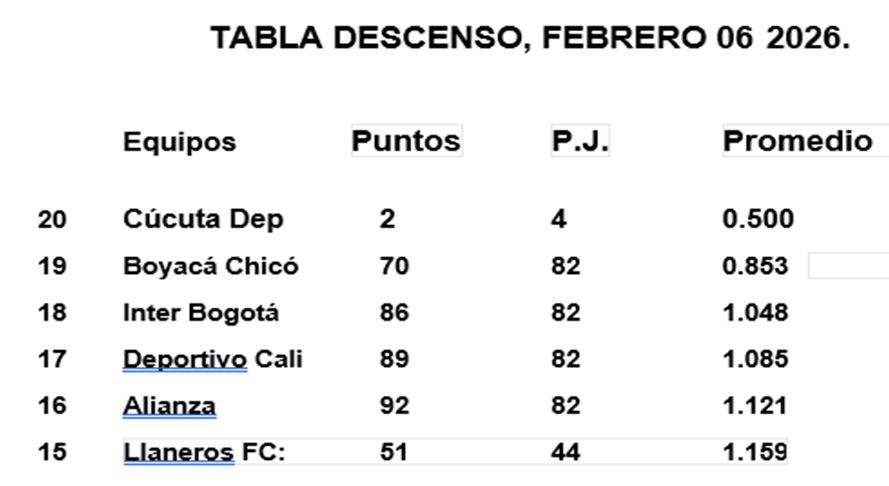Viewport: 889px width, 486px height.
Task: Click position number 15 in the table
Action: (52, 451)
